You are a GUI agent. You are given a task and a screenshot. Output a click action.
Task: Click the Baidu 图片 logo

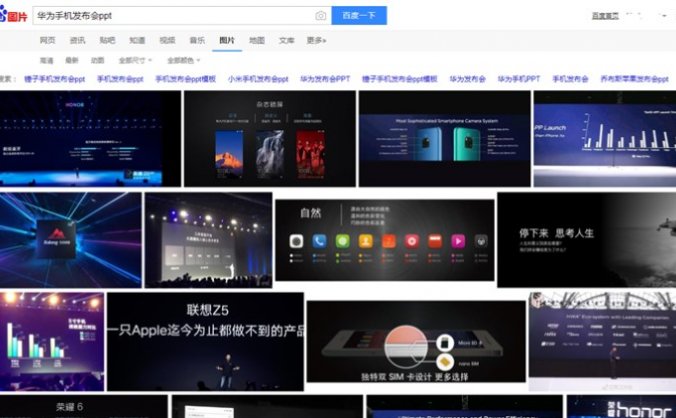click(14, 15)
